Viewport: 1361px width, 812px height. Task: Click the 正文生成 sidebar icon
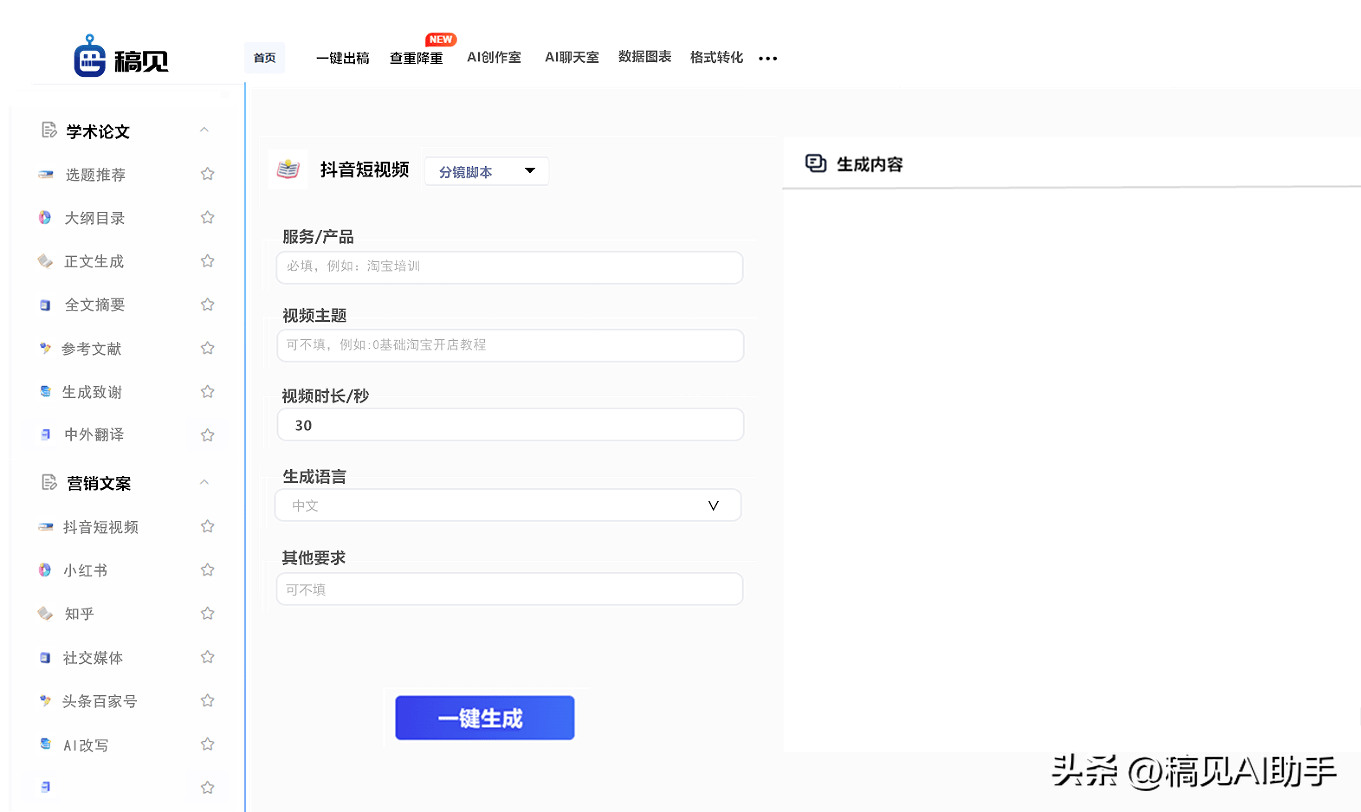pos(45,261)
